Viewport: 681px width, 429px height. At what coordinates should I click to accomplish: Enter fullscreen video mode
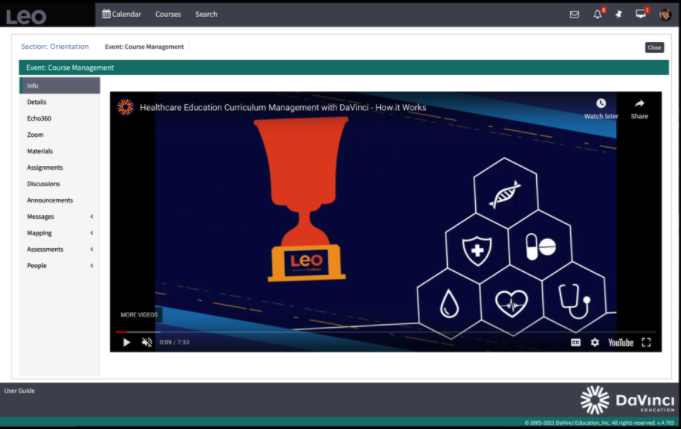tap(646, 342)
